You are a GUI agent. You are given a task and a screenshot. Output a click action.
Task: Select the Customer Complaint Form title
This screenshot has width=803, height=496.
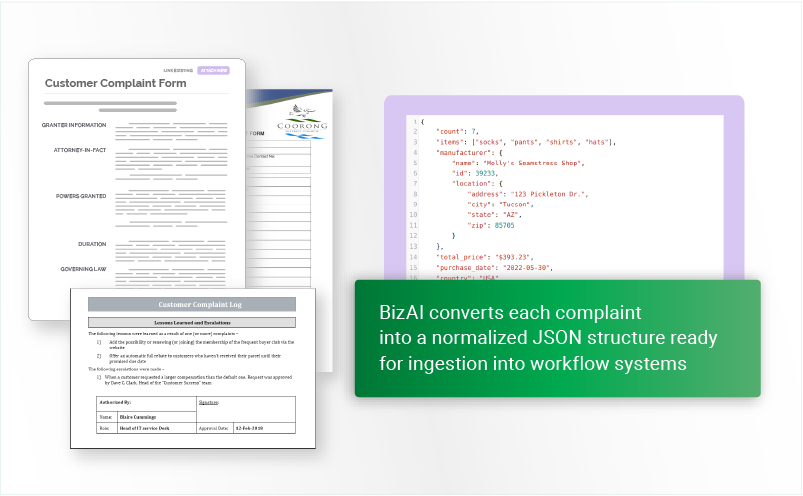pyautogui.click(x=116, y=84)
